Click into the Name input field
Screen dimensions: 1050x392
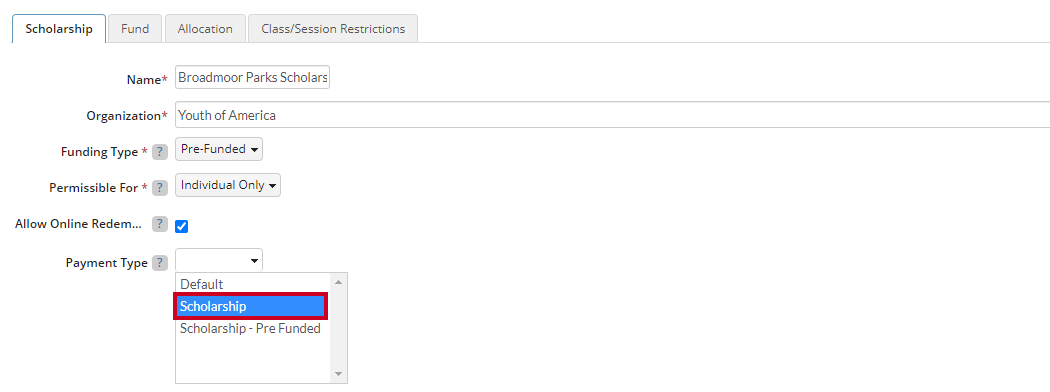click(252, 77)
